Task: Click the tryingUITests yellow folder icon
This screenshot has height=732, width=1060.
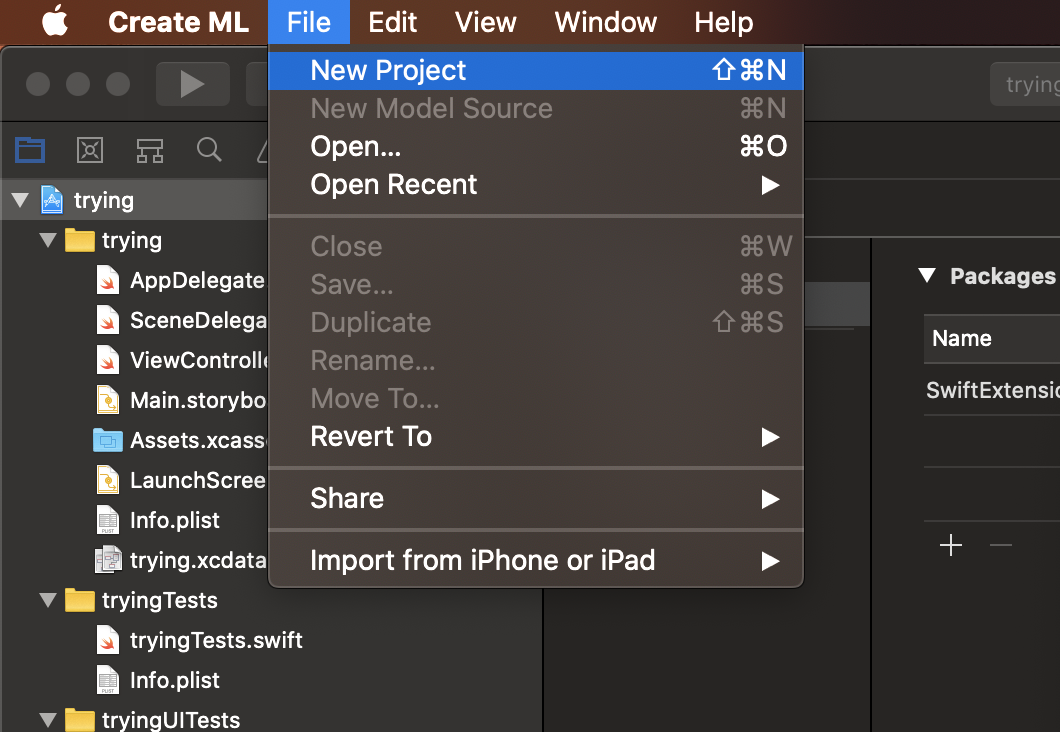Action: coord(80,719)
